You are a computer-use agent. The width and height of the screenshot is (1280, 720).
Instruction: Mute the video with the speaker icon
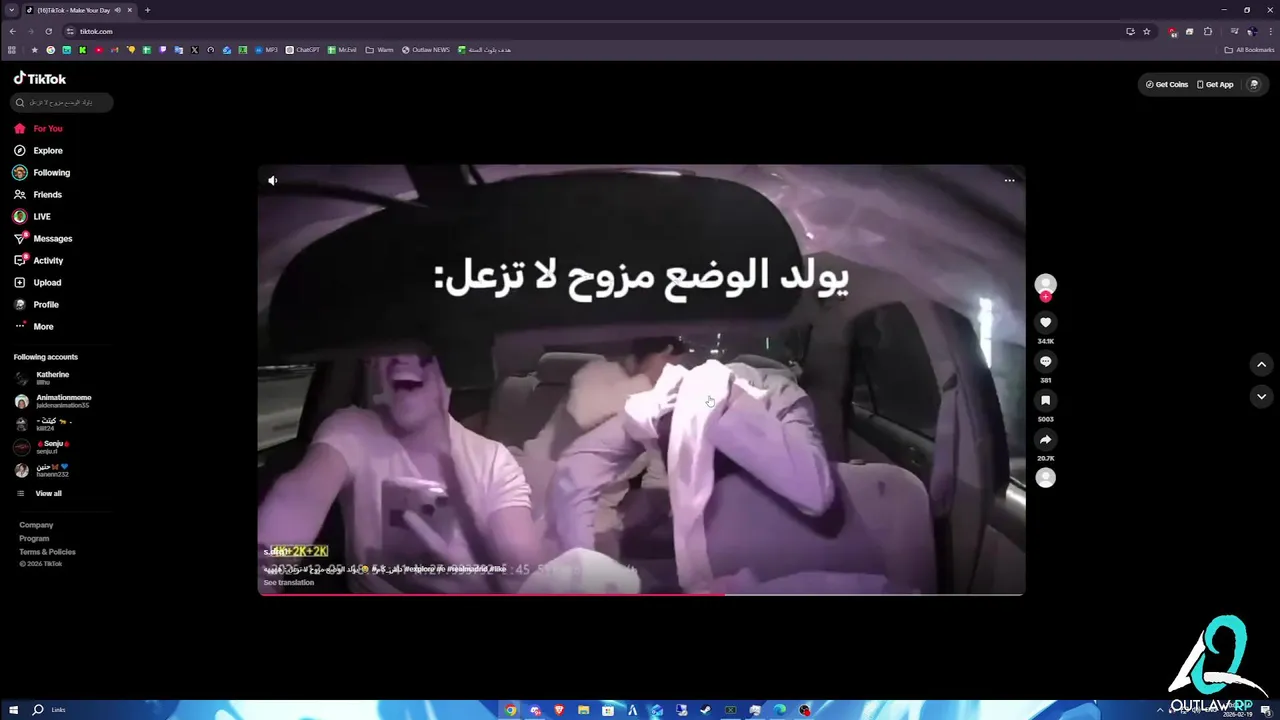[272, 180]
